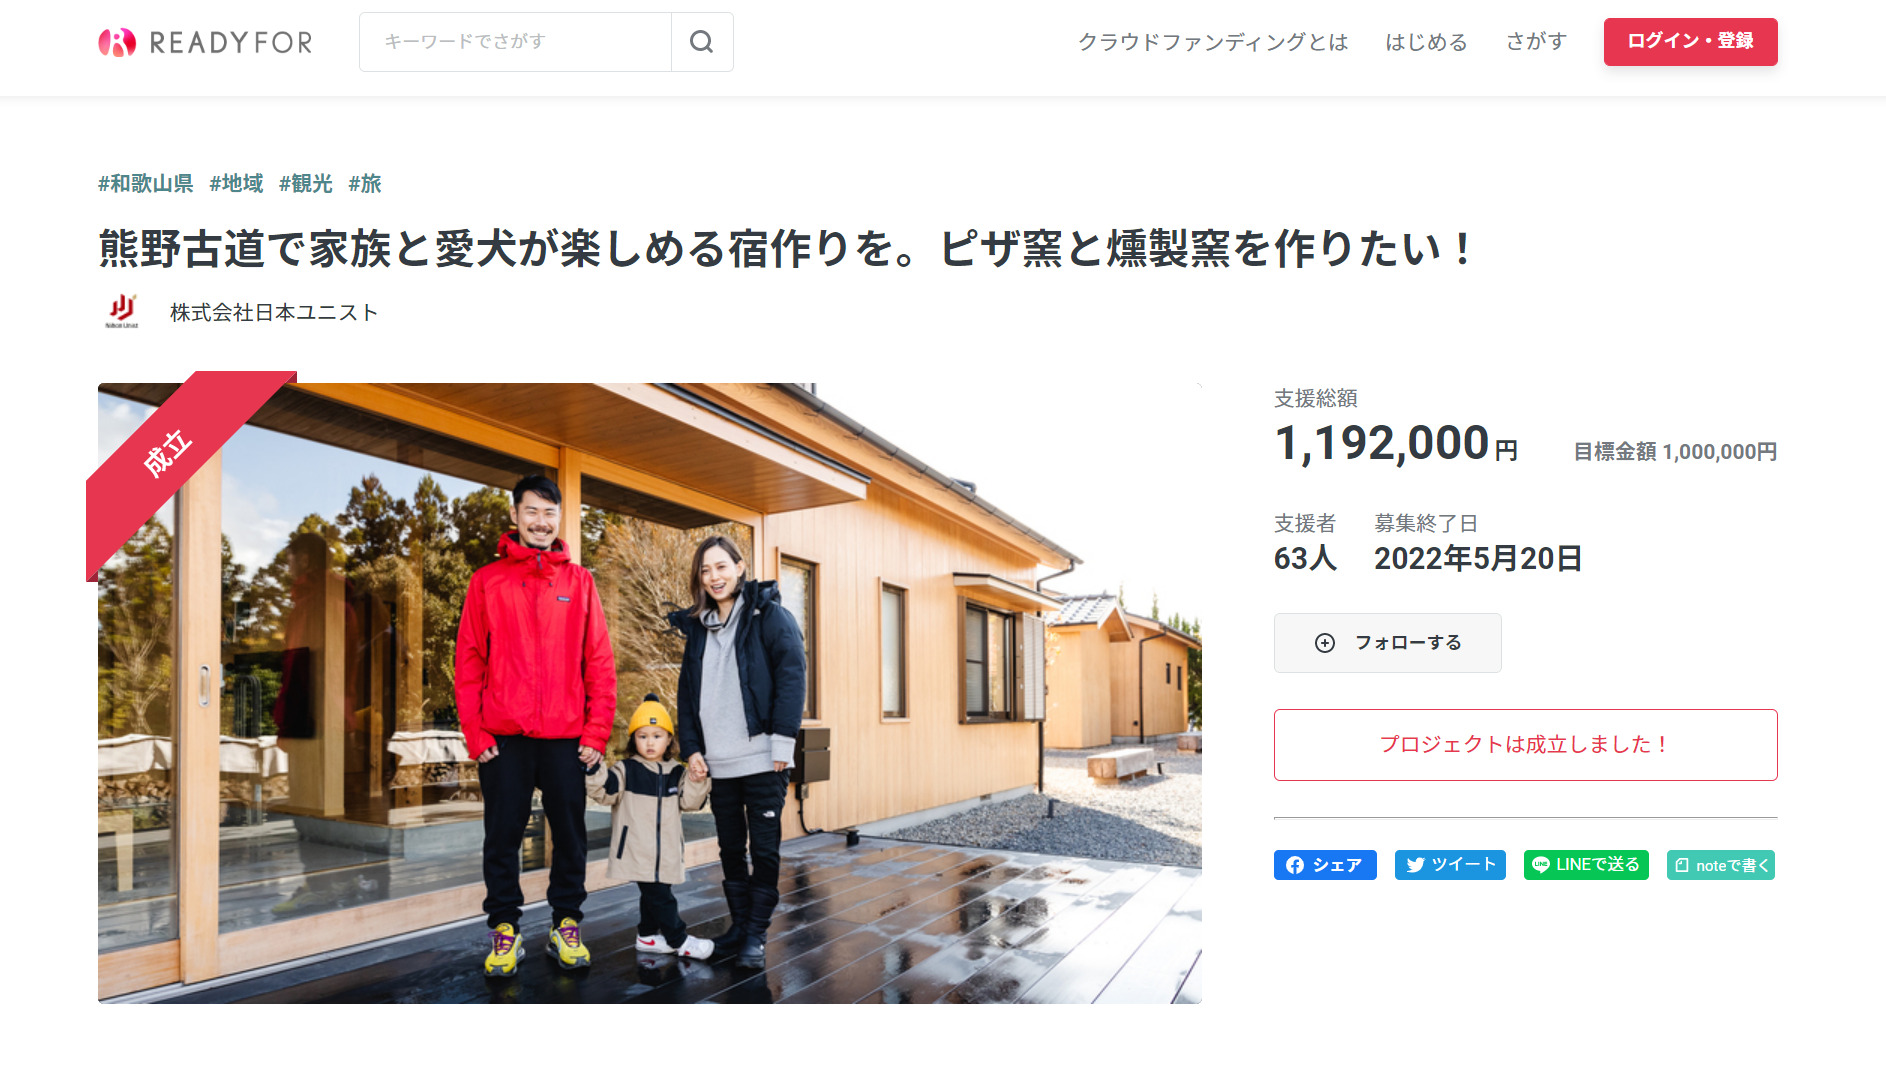Image resolution: width=1886 pixels, height=1084 pixels.
Task: Open クラウドファンディングとは menu item
Action: 1213,42
